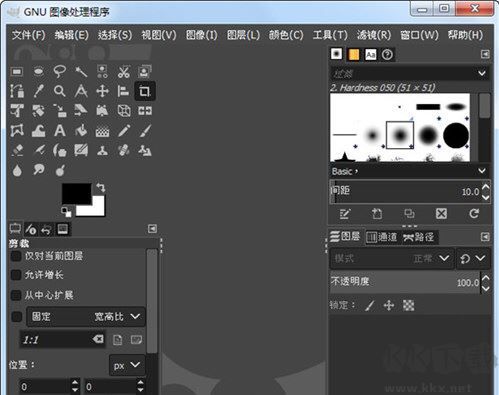
Task: Select the Text tool
Action: (x=60, y=130)
